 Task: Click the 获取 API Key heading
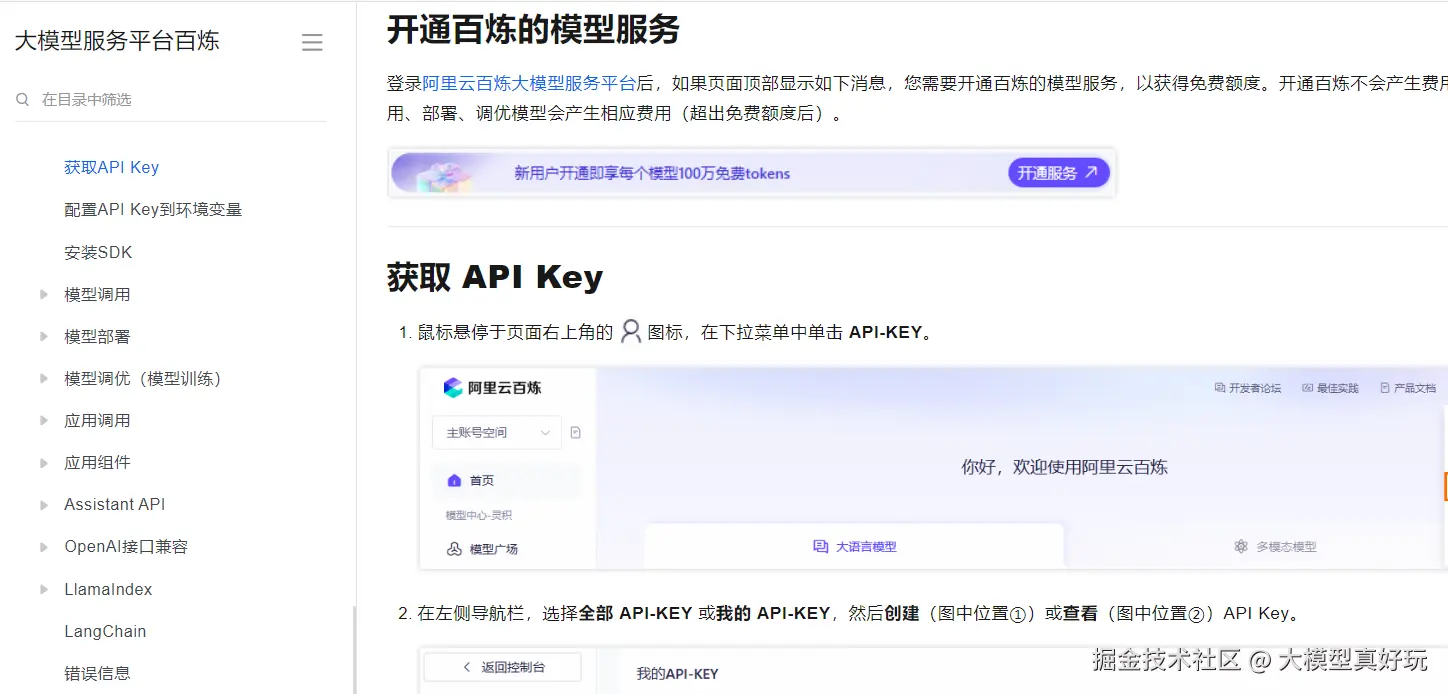495,277
